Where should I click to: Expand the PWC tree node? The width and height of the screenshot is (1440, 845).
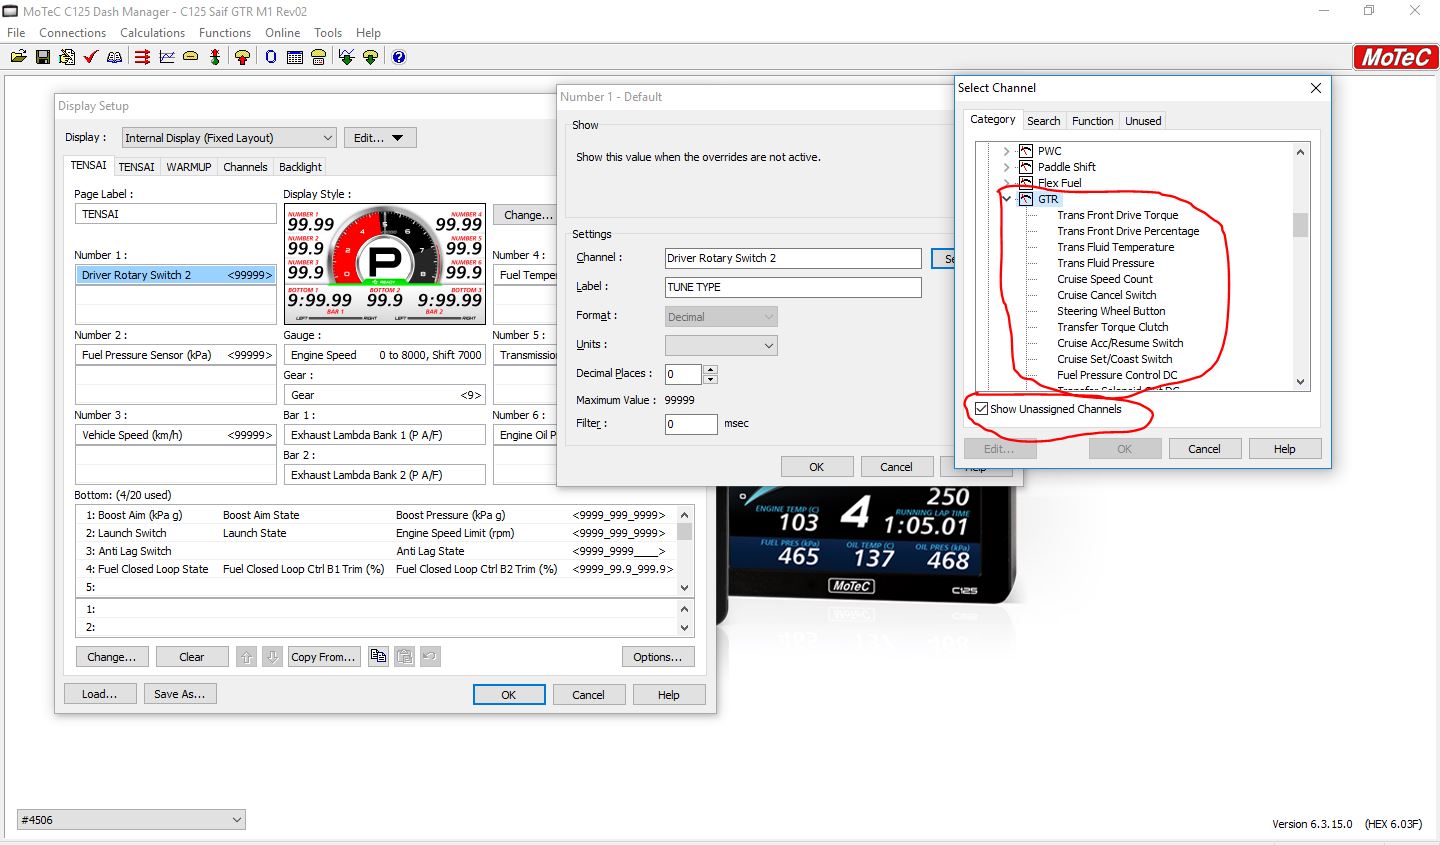[1007, 151]
